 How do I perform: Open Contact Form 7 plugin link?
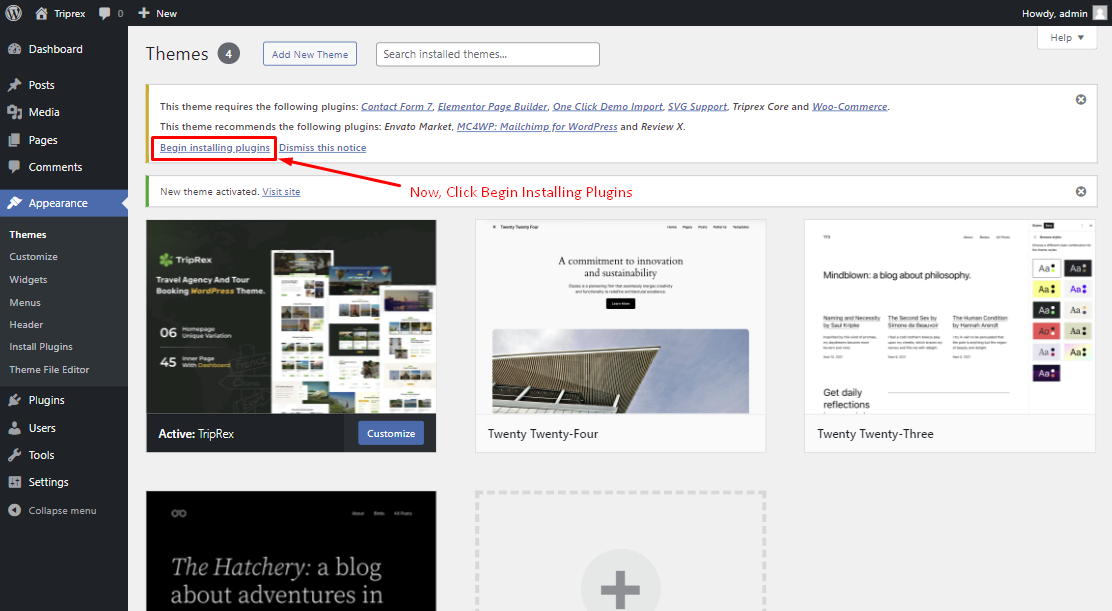coord(396,106)
